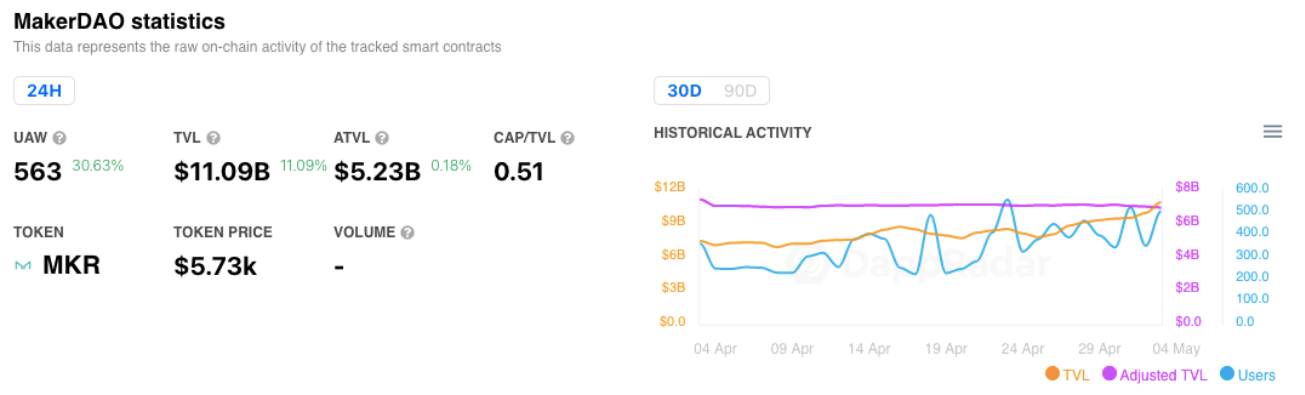
Task: Click the blue Users legend dot
Action: [1227, 374]
